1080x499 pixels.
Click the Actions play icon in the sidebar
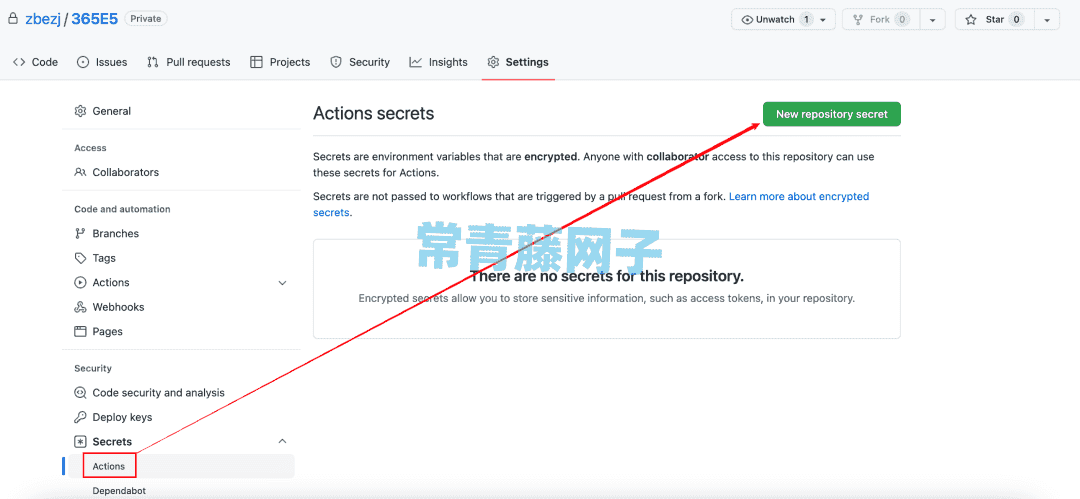coord(80,283)
